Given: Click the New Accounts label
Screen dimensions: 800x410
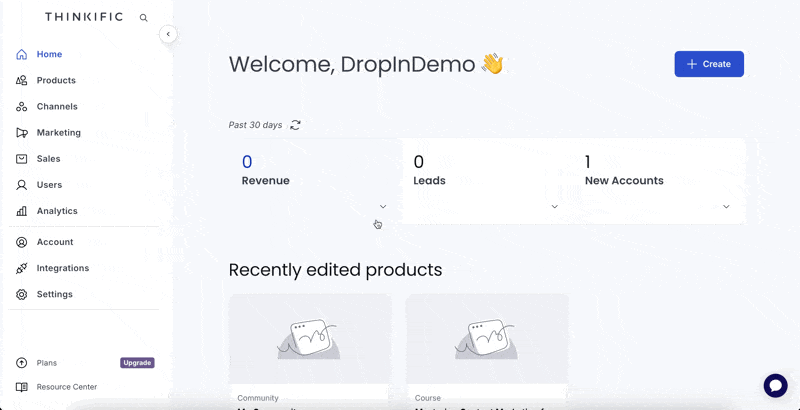Looking at the screenshot, I should [x=624, y=181].
